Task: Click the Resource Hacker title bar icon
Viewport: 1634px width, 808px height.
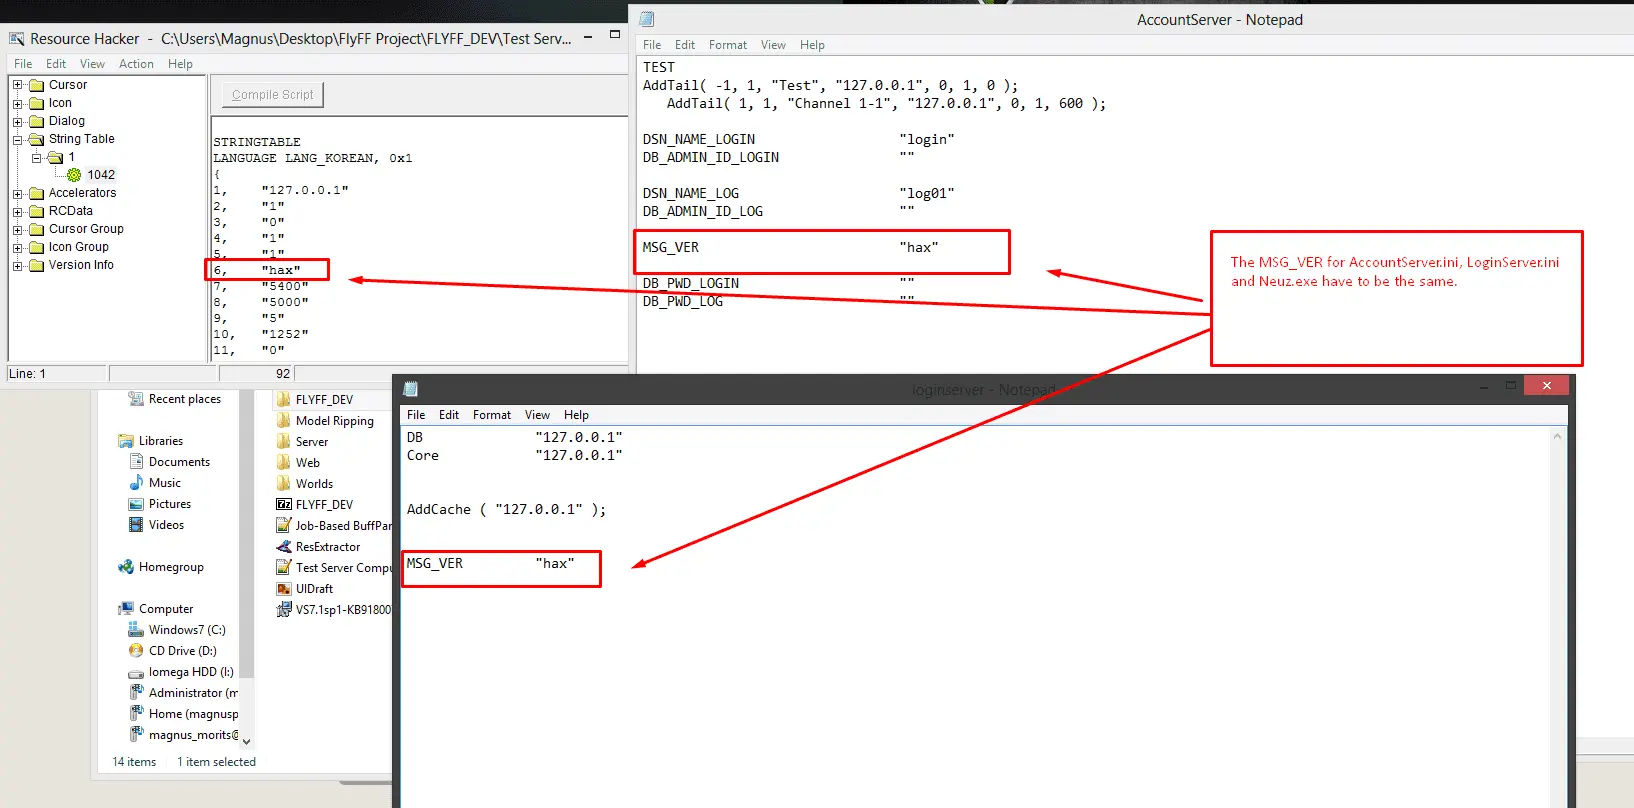Action: coord(17,39)
